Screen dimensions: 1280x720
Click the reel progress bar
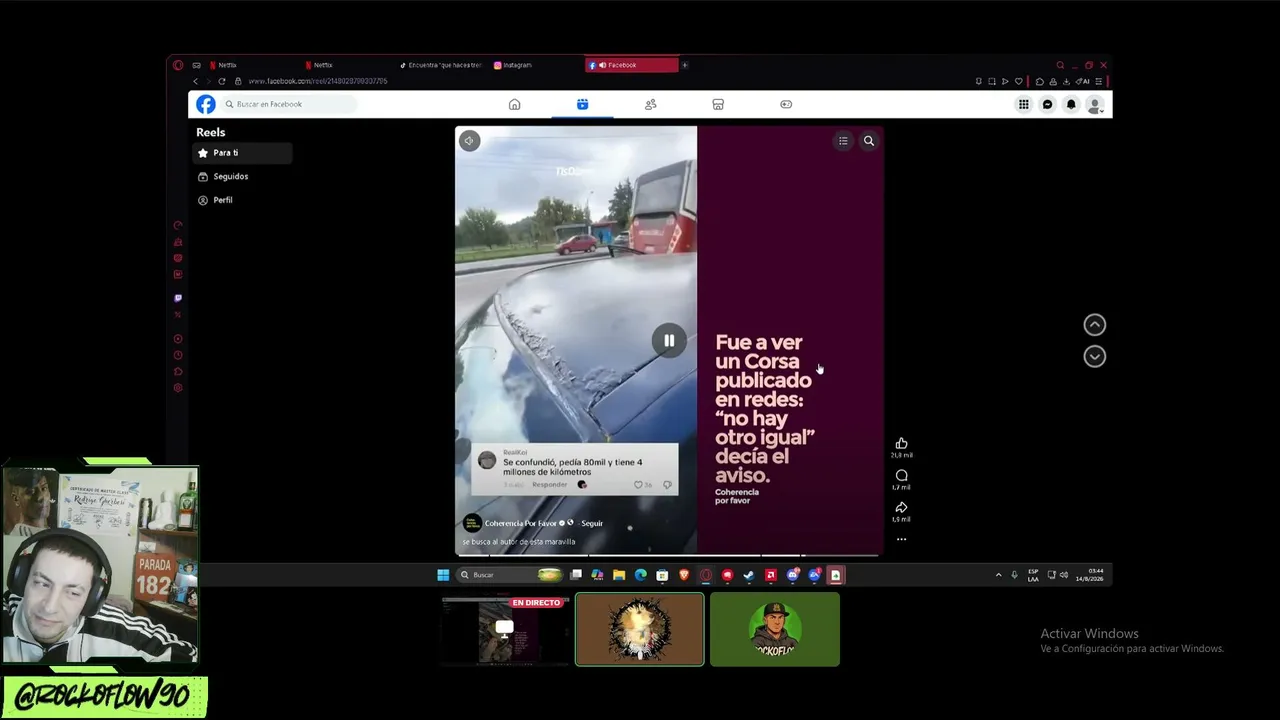(669, 554)
